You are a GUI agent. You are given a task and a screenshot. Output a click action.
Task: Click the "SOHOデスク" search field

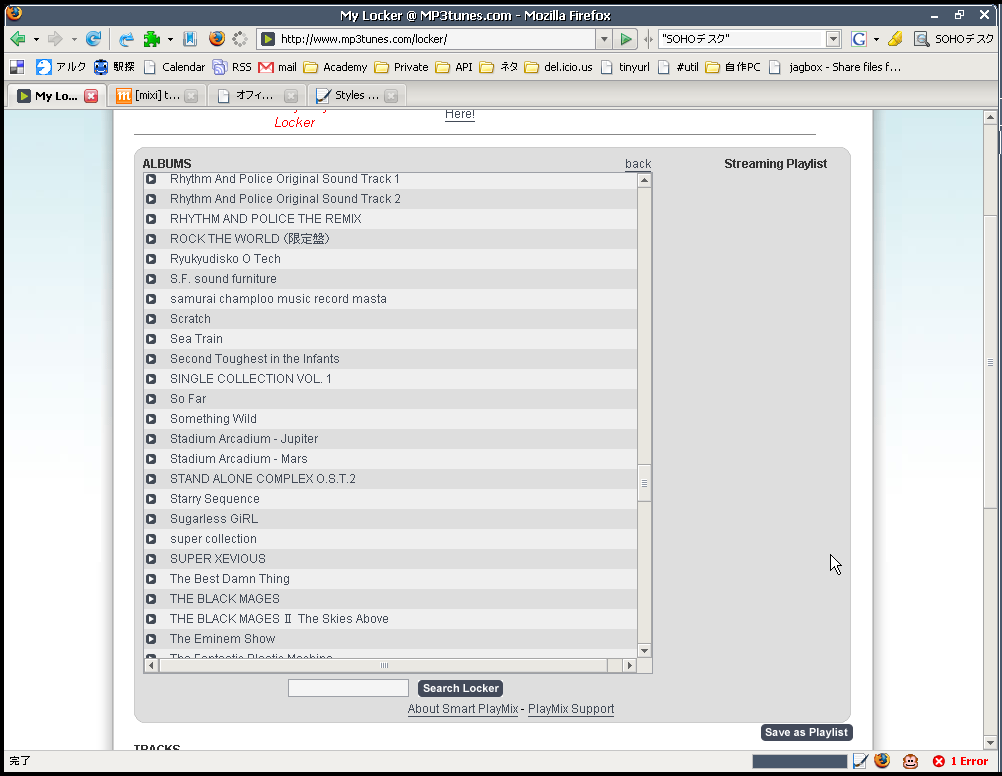point(741,40)
